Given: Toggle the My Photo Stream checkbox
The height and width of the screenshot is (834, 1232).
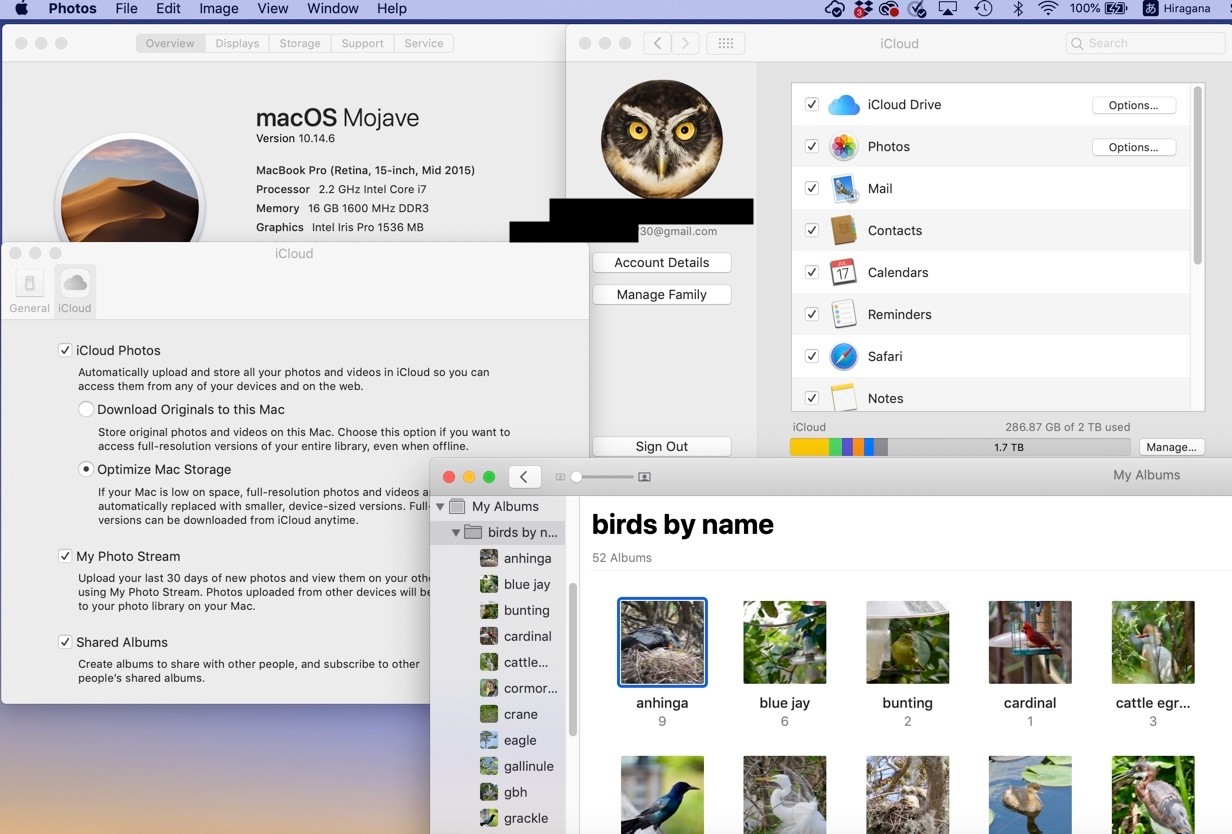Looking at the screenshot, I should pyautogui.click(x=65, y=556).
